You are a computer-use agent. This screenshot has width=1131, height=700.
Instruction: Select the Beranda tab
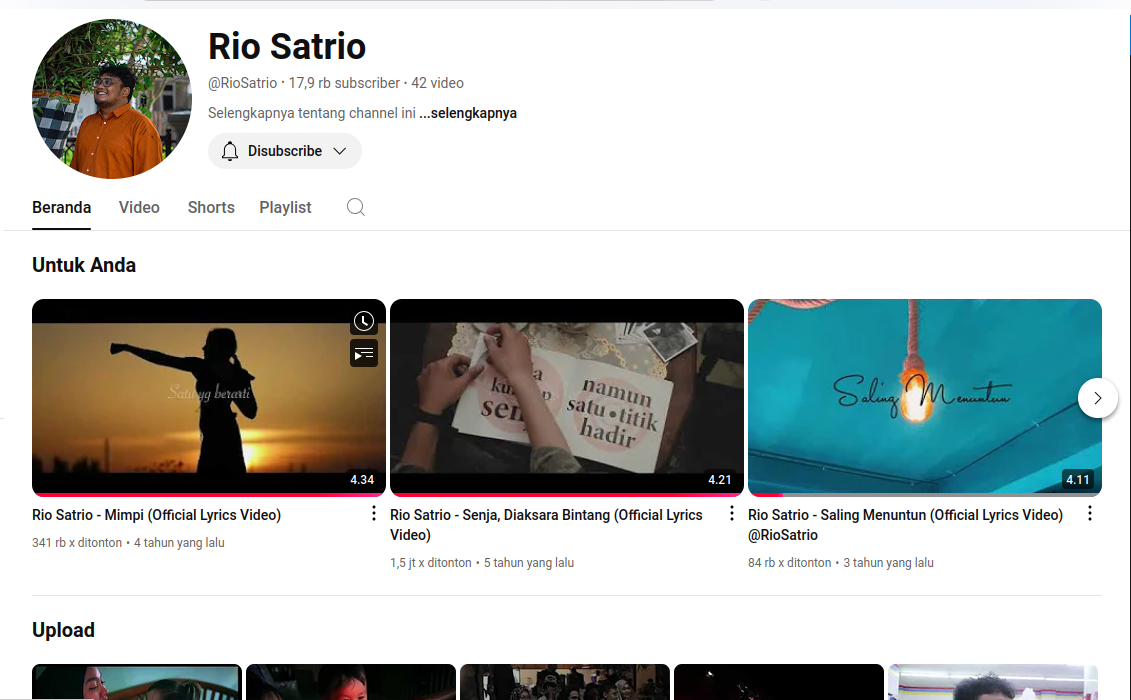[x=61, y=207]
